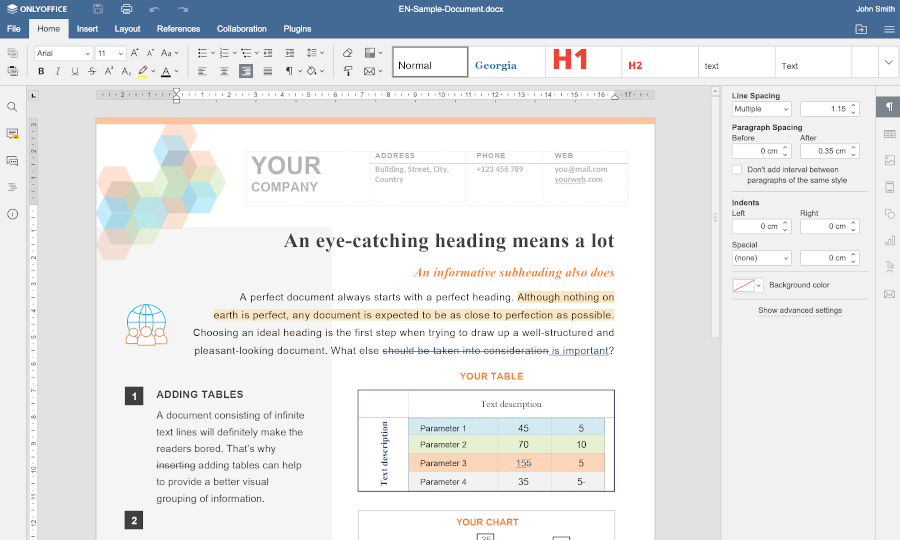Open the Search icon in left sidebar
Viewport: 900px width, 540px height.
(x=12, y=107)
